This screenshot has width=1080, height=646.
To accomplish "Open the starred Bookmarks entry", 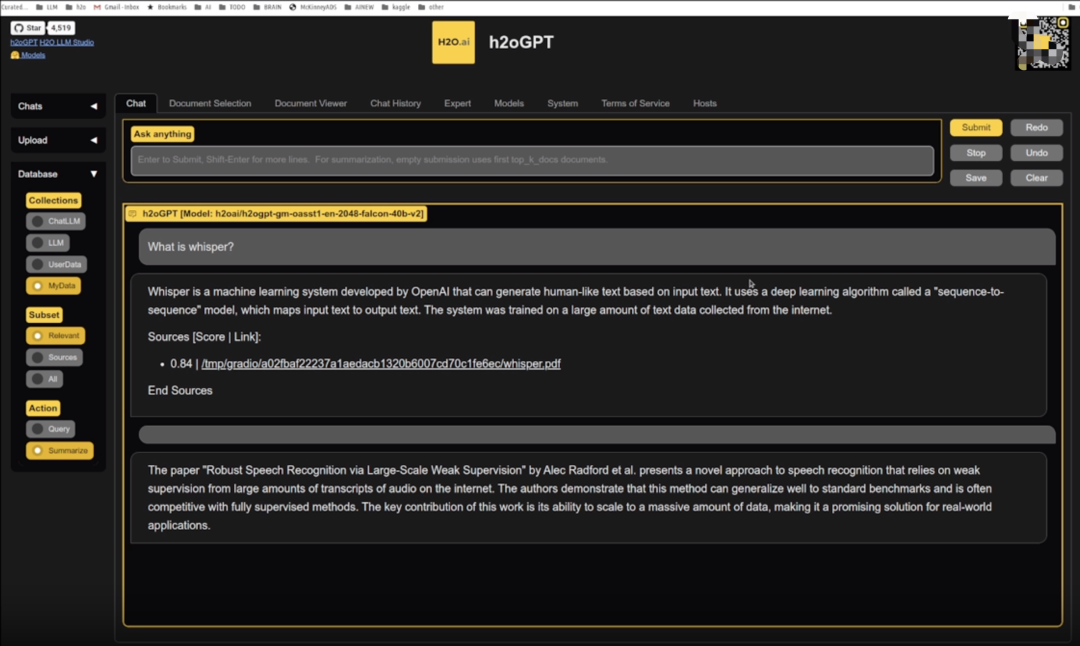I will (x=167, y=7).
